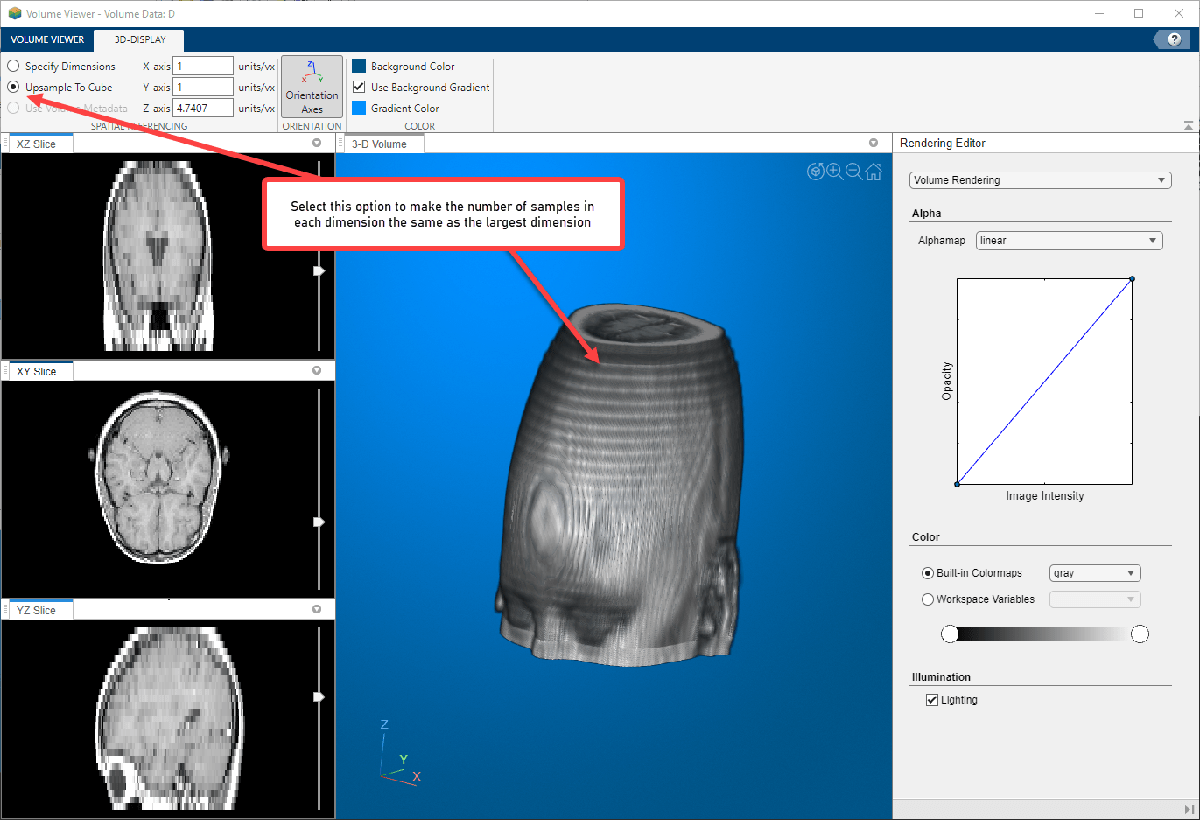This screenshot has width=1200, height=820.
Task: Select Built-in Colormaps radio button
Action: 927,573
